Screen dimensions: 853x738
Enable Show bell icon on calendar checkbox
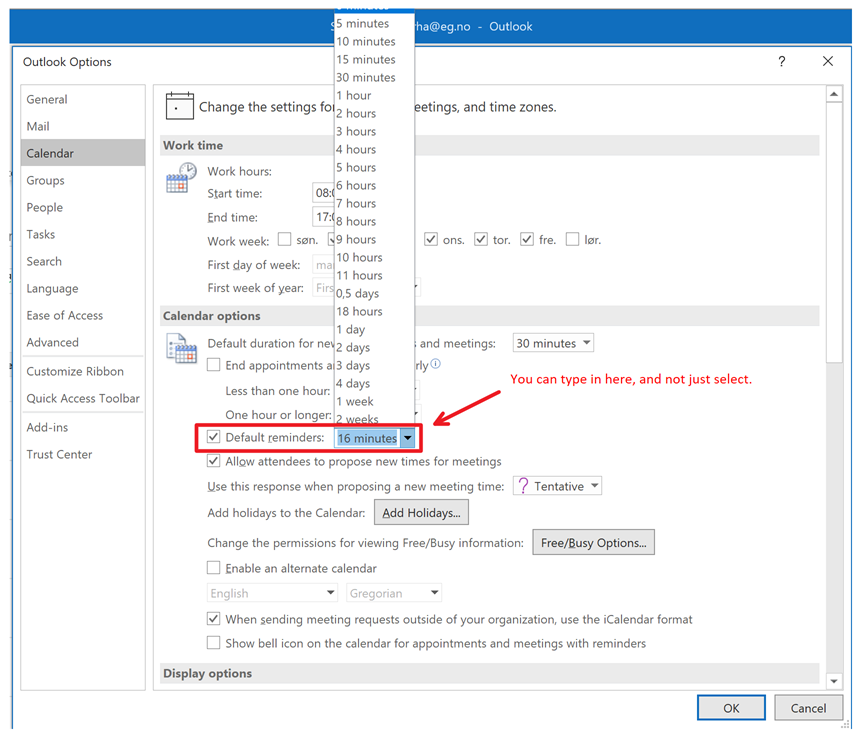pos(214,643)
